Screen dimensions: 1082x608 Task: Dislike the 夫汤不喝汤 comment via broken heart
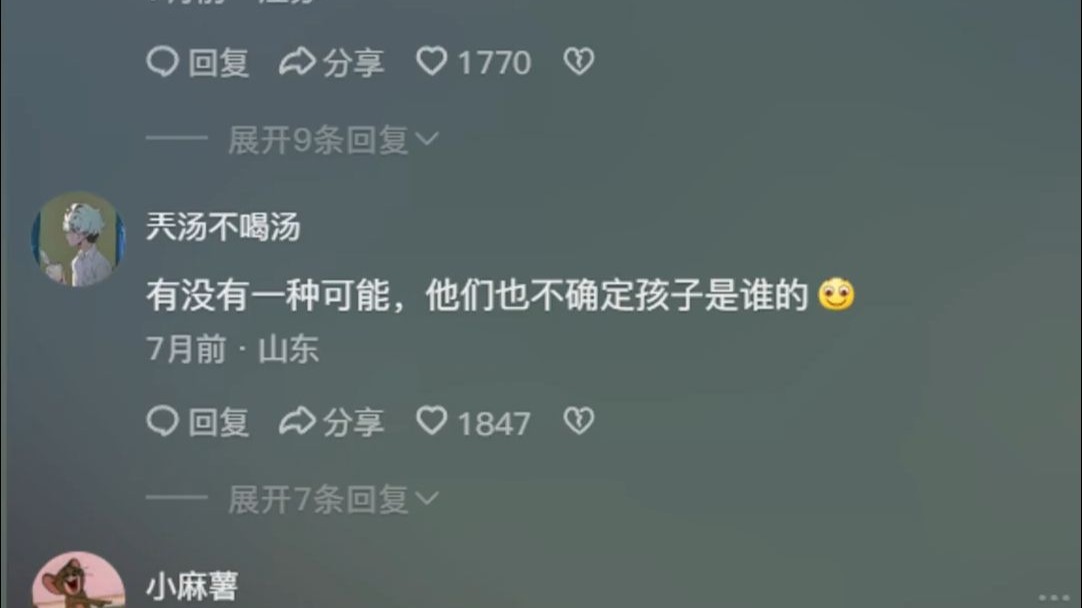[578, 420]
